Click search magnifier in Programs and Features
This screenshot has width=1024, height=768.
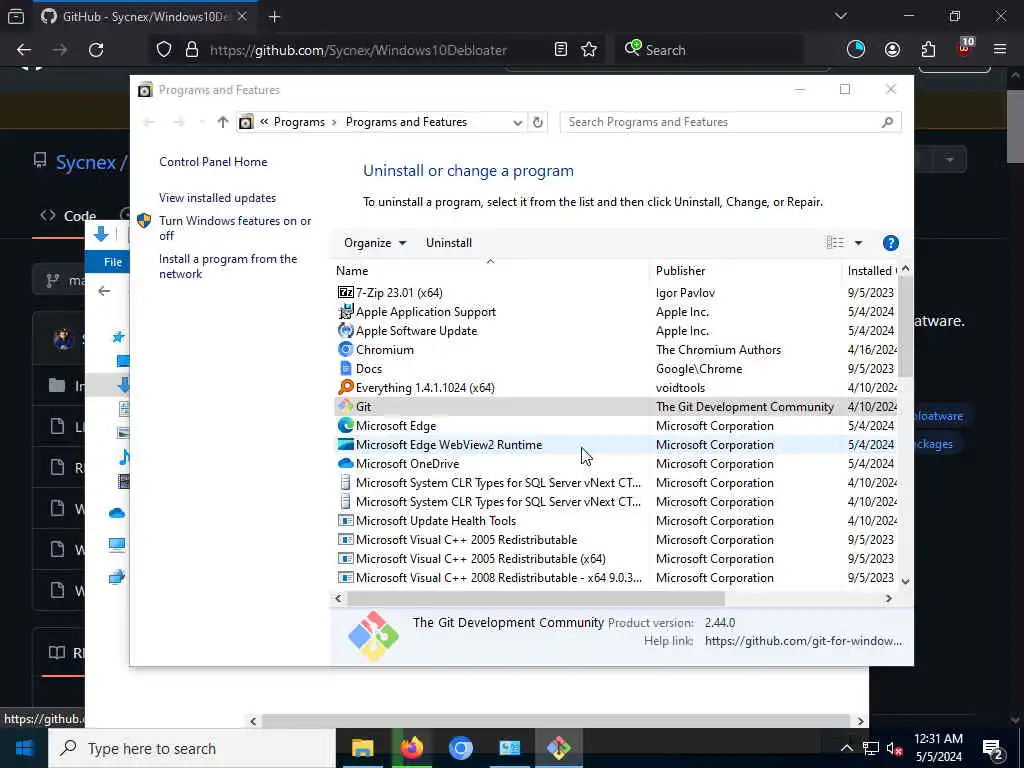[887, 122]
